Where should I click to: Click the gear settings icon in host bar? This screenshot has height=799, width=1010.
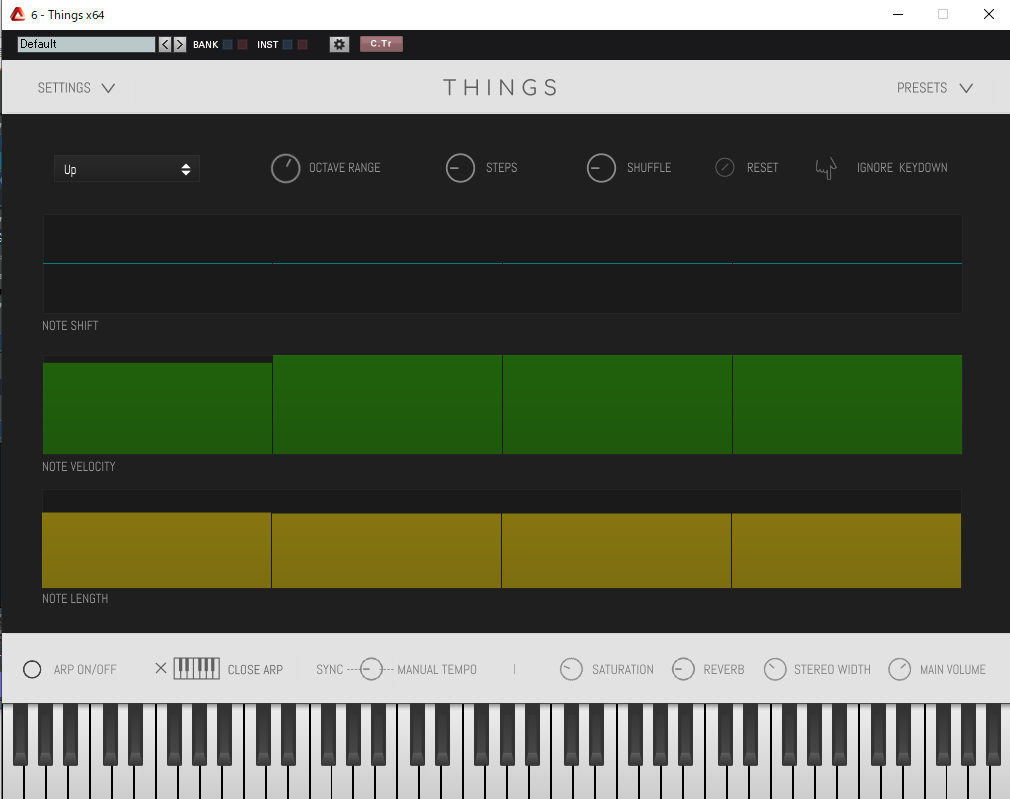click(339, 44)
